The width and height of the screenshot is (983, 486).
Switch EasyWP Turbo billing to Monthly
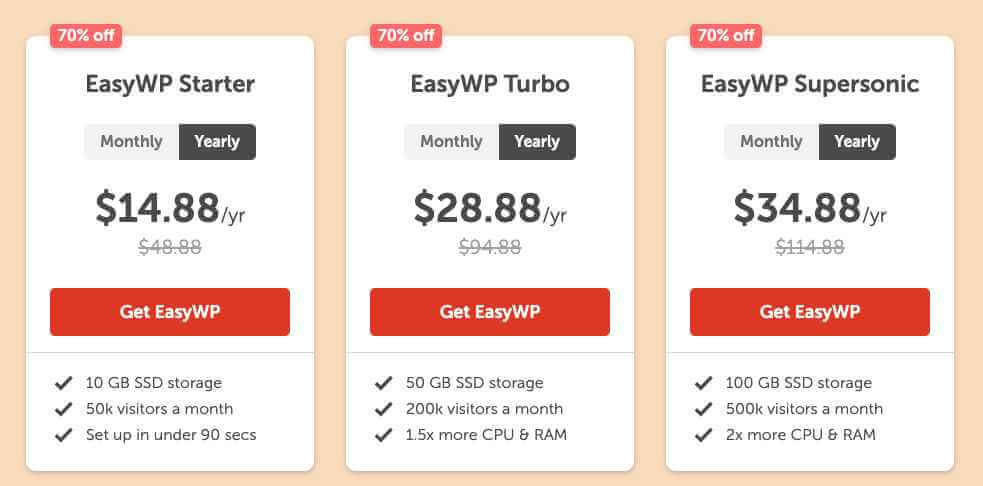click(x=451, y=142)
